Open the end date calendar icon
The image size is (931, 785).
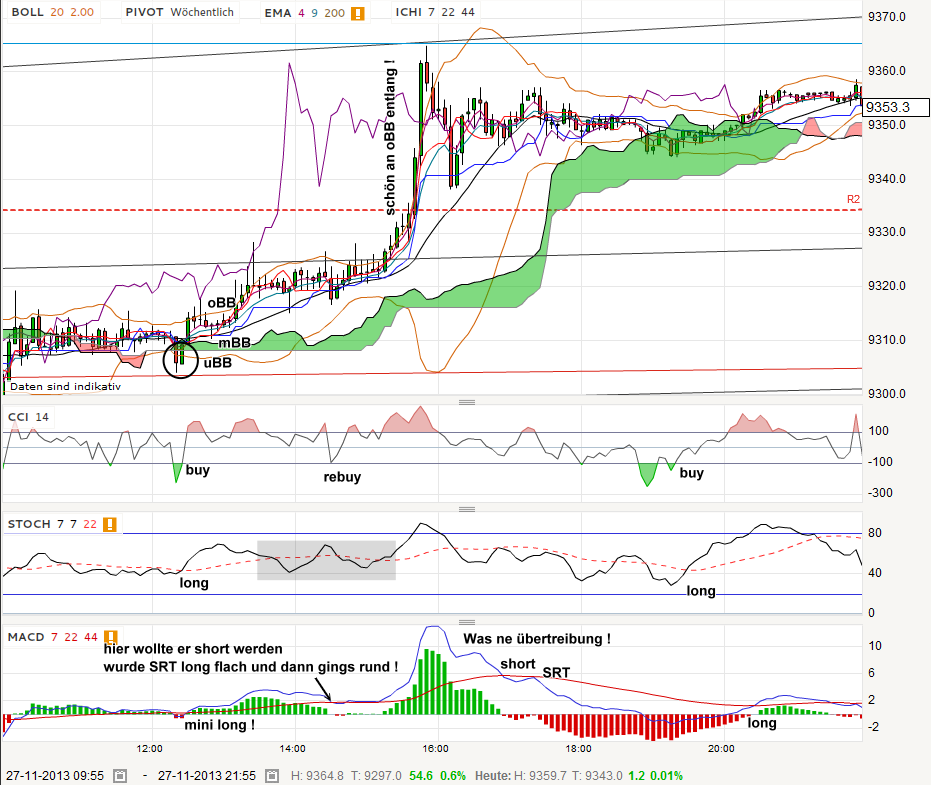point(272,775)
